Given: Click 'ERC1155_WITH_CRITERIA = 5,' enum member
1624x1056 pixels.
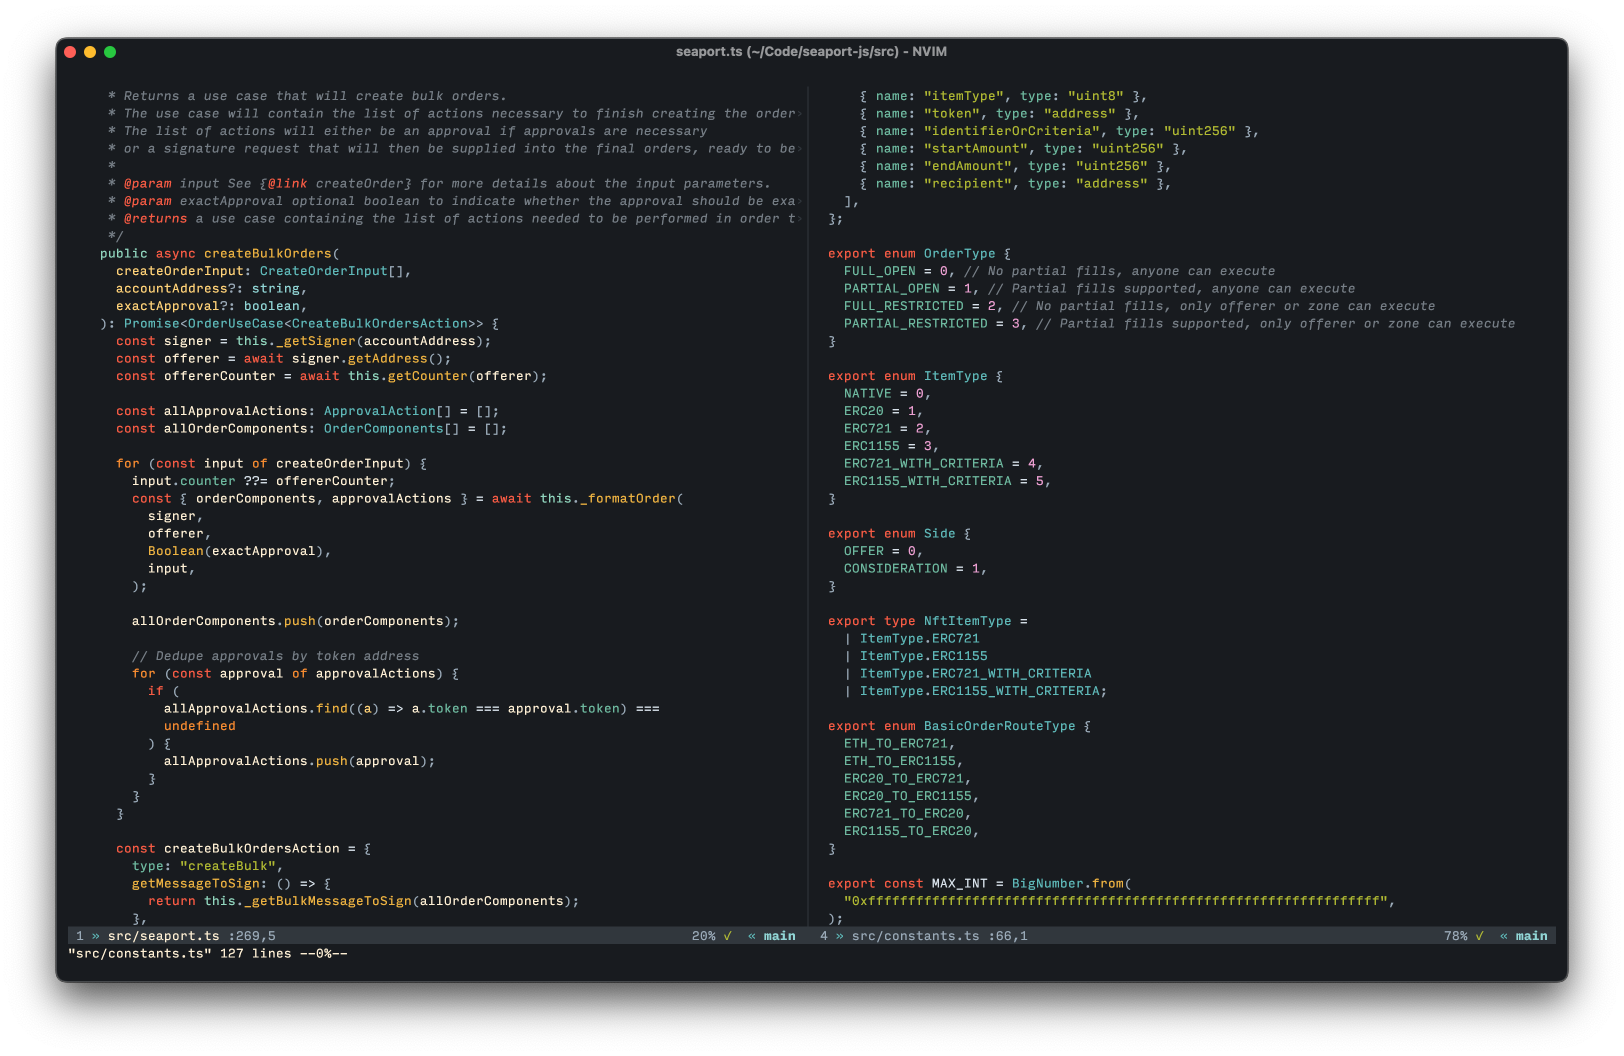Looking at the screenshot, I should tap(948, 481).
